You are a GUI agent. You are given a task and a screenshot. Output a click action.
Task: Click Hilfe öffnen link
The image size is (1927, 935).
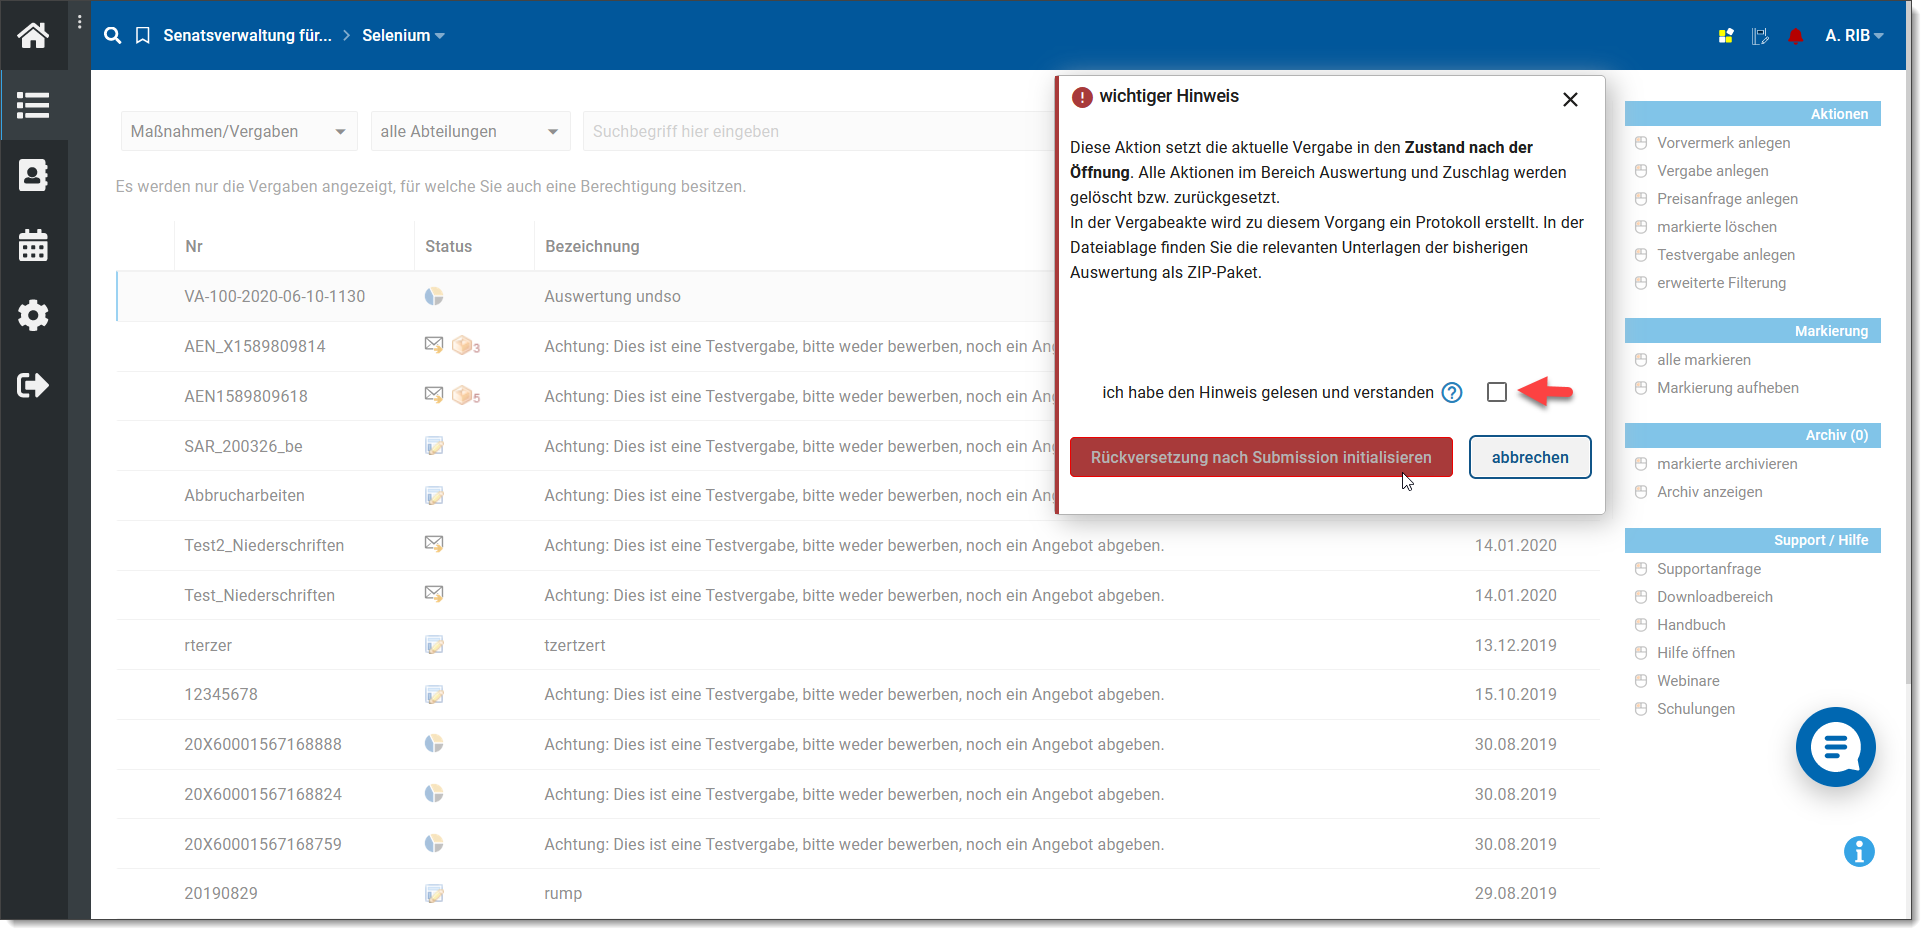[1695, 653]
